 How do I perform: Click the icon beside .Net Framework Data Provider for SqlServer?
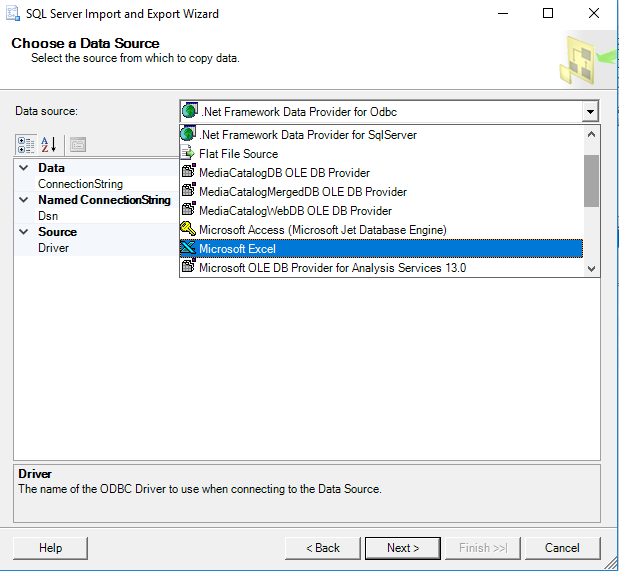tap(188, 134)
